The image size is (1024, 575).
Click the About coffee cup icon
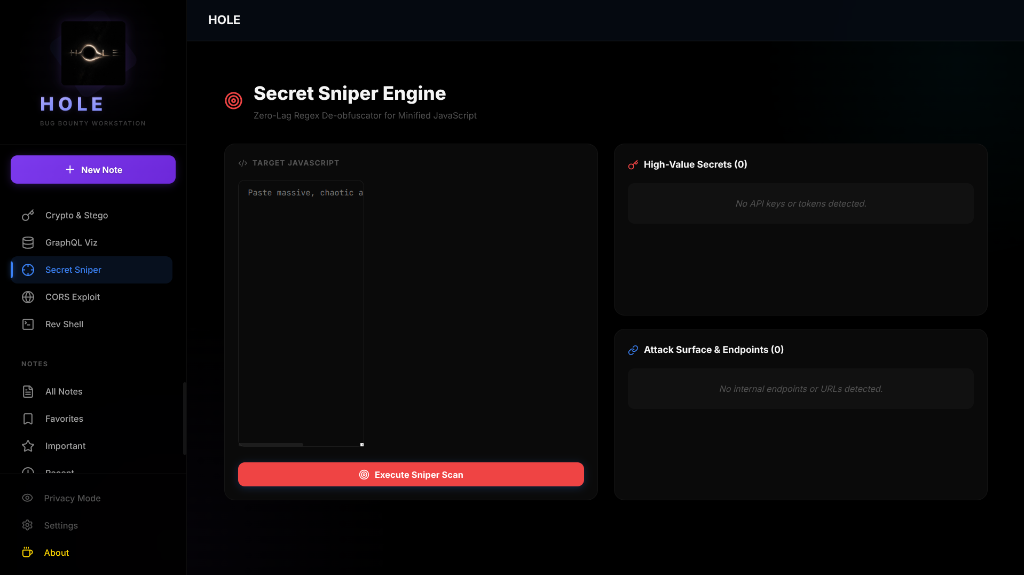(27, 553)
